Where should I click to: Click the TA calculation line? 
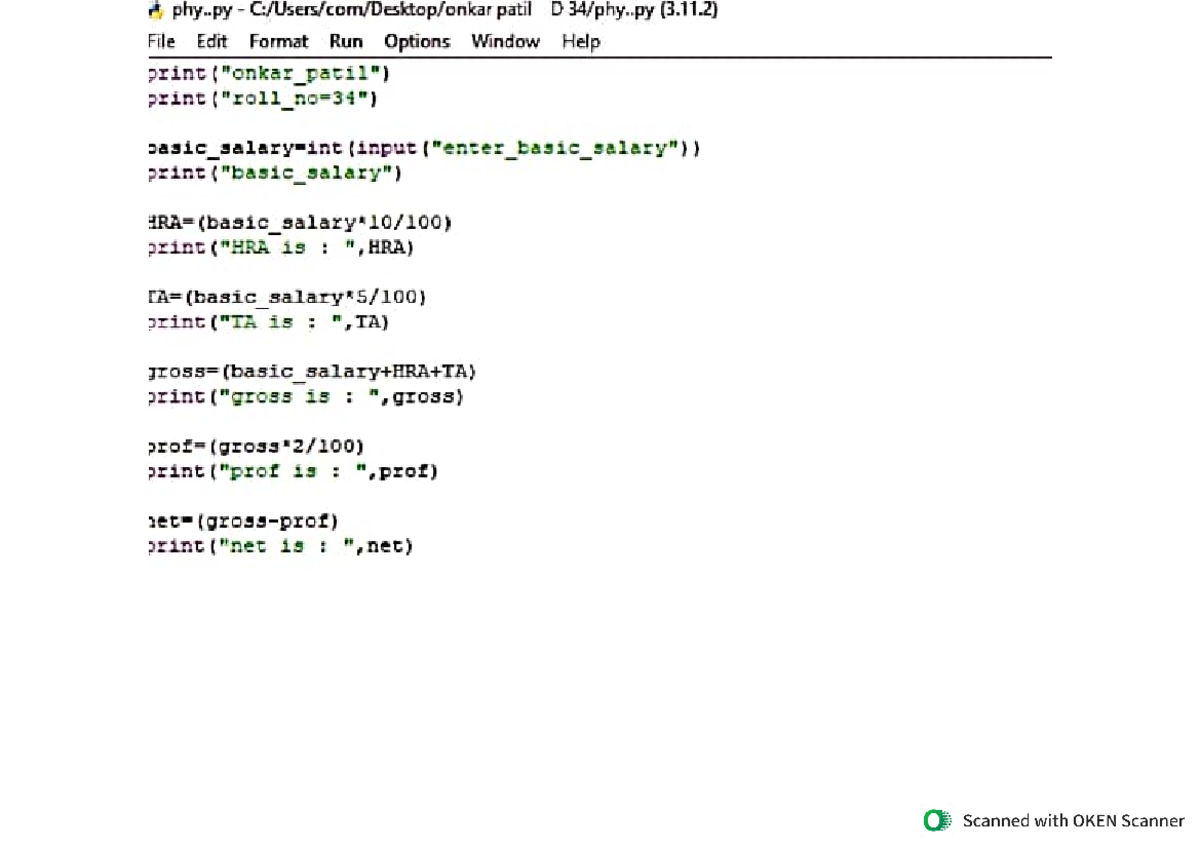(286, 296)
